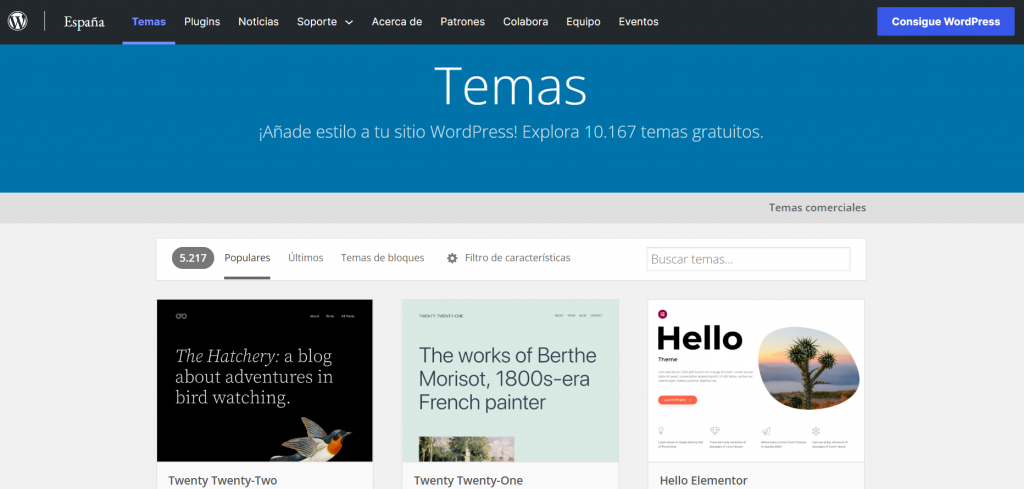Switch to Temas de bloques tab
The image size is (1024, 489).
[383, 258]
